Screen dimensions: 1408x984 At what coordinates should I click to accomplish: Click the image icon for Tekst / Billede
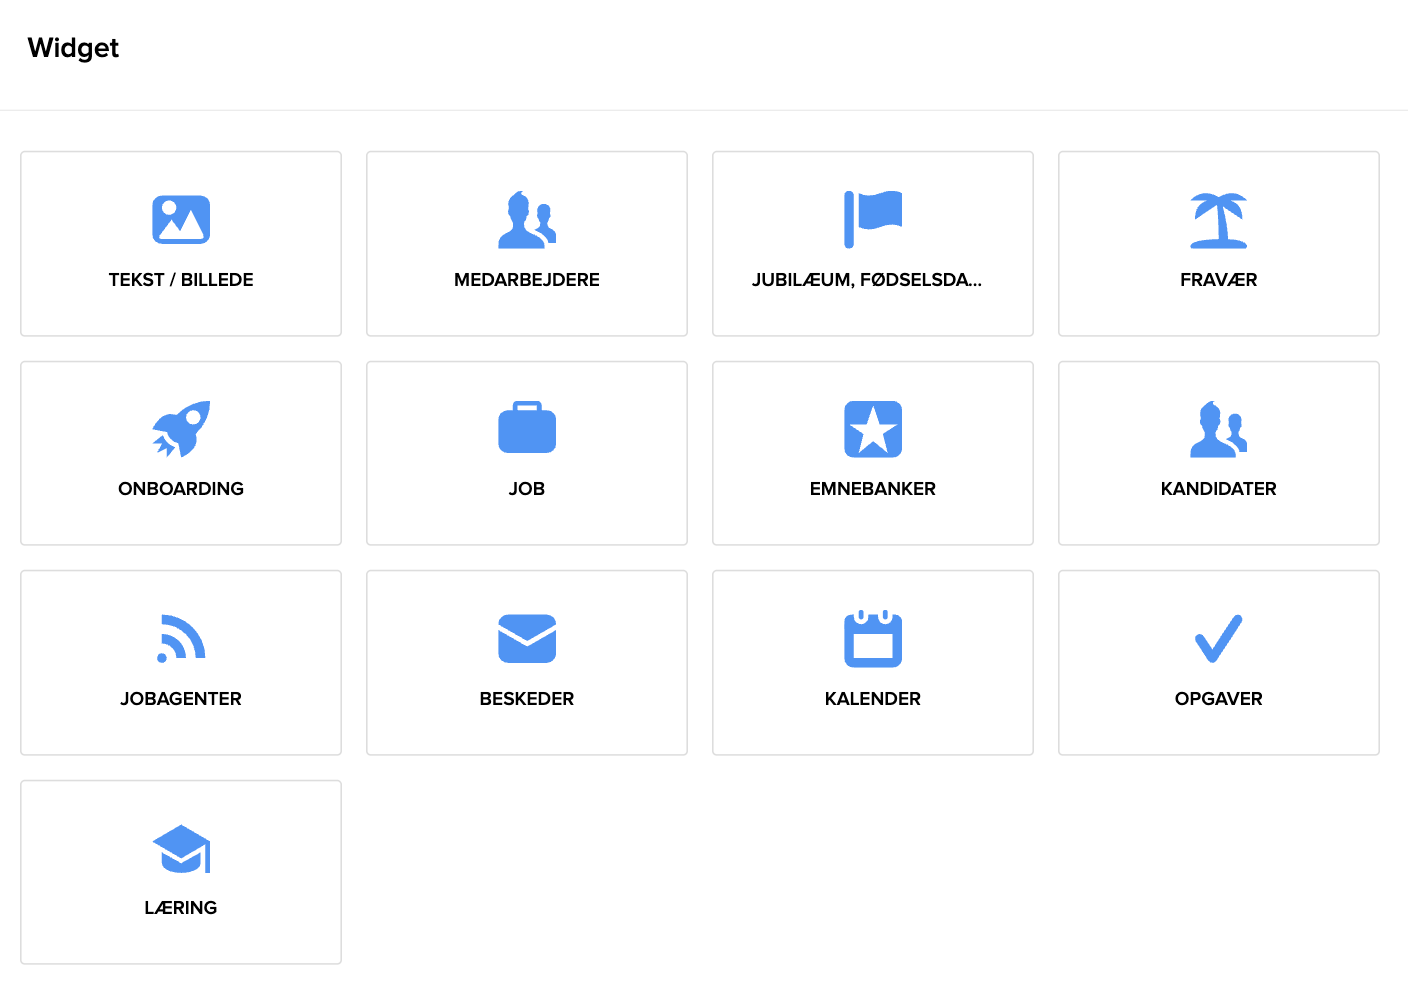coord(181,219)
